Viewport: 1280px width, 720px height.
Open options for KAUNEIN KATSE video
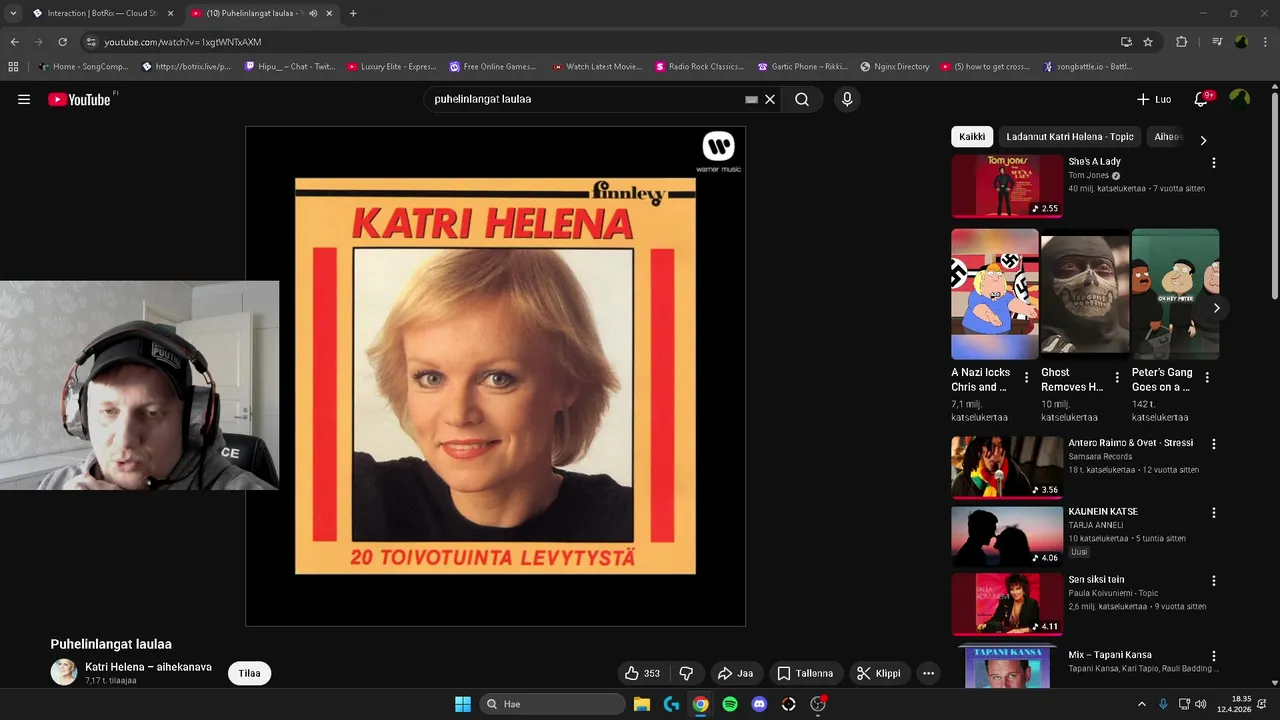click(x=1214, y=512)
